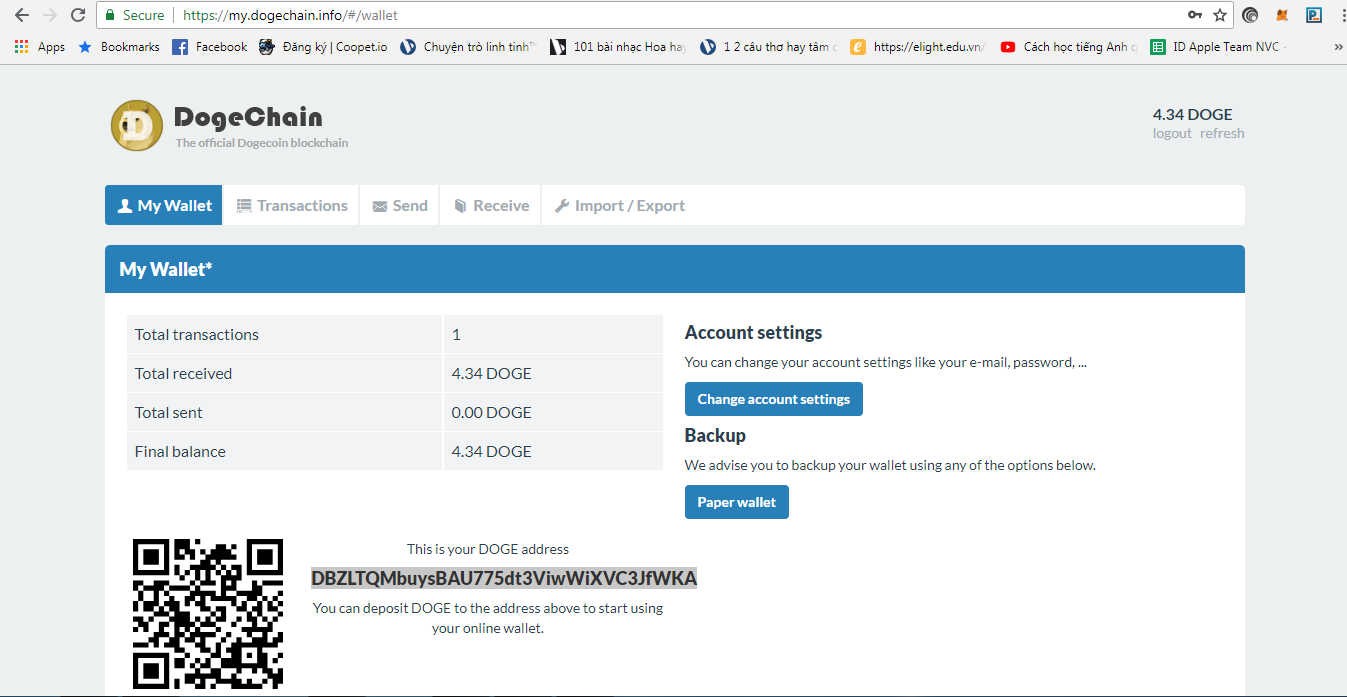Open the Receive tab
Viewport: 1347px width, 697px height.
(490, 205)
